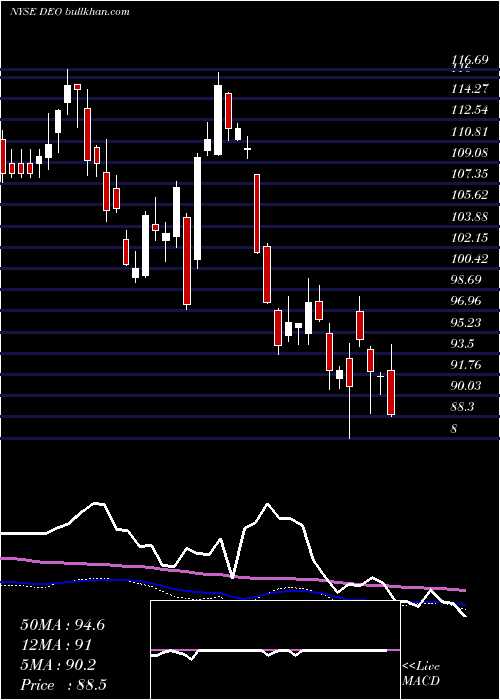Click the 50MA : 94.6 readout
The width and height of the screenshot is (500, 700).
[63, 625]
